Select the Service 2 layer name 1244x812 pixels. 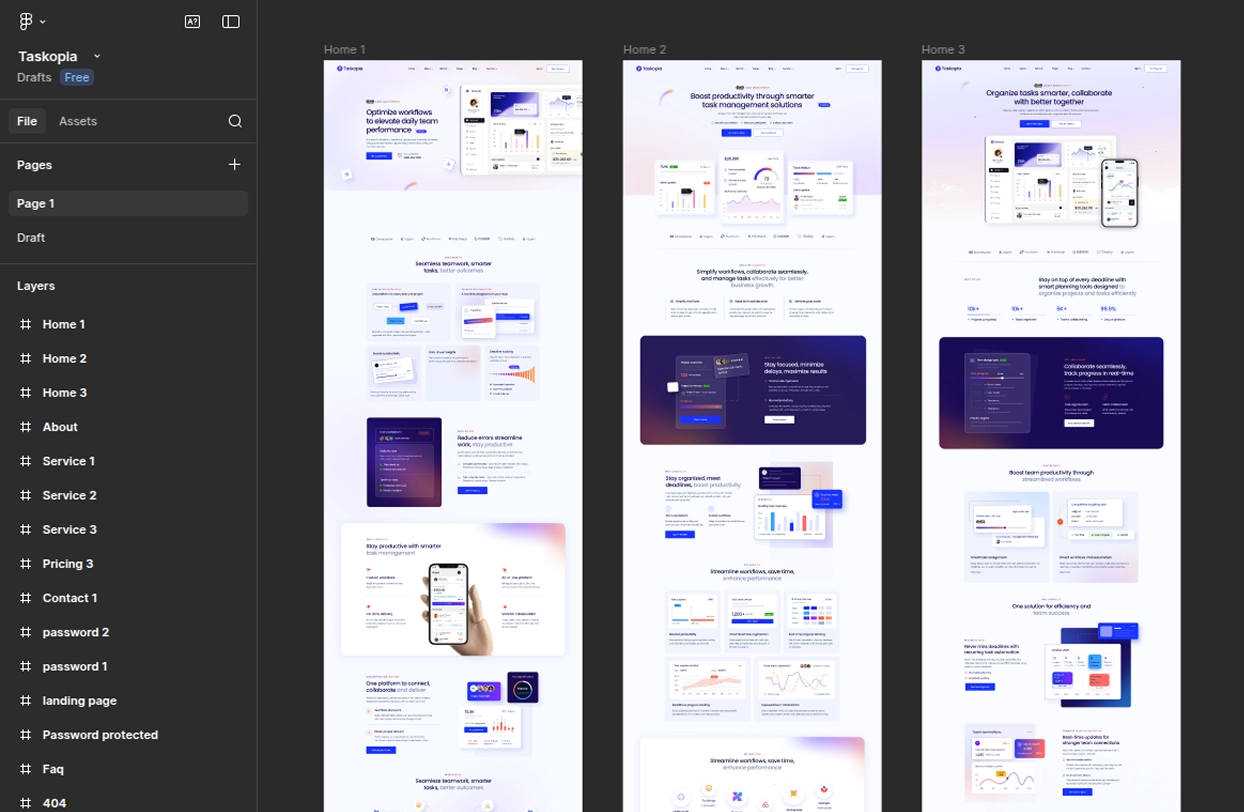pyautogui.click(x=70, y=495)
